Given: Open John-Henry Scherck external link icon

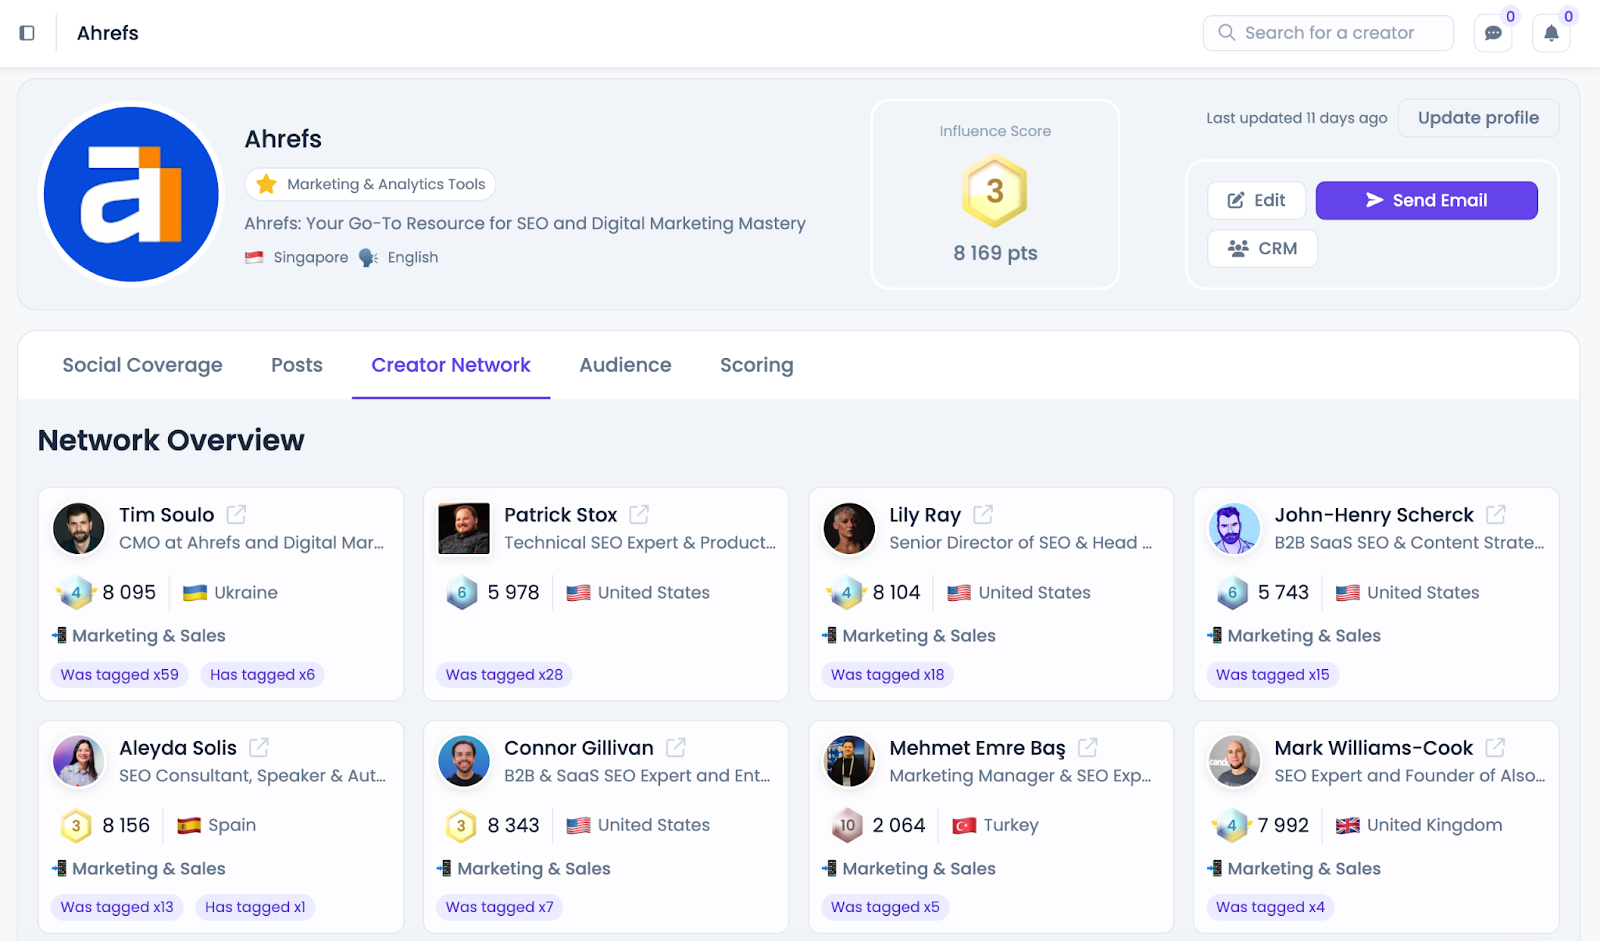Looking at the screenshot, I should pos(1496,514).
